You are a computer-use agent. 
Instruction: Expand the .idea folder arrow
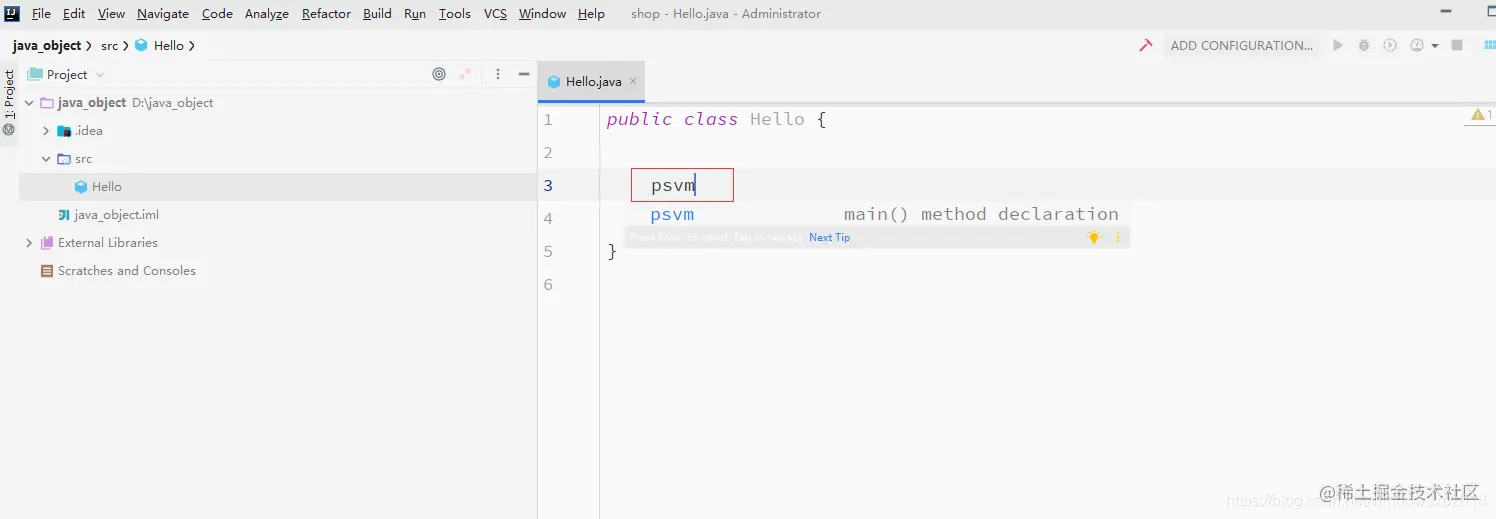point(46,131)
